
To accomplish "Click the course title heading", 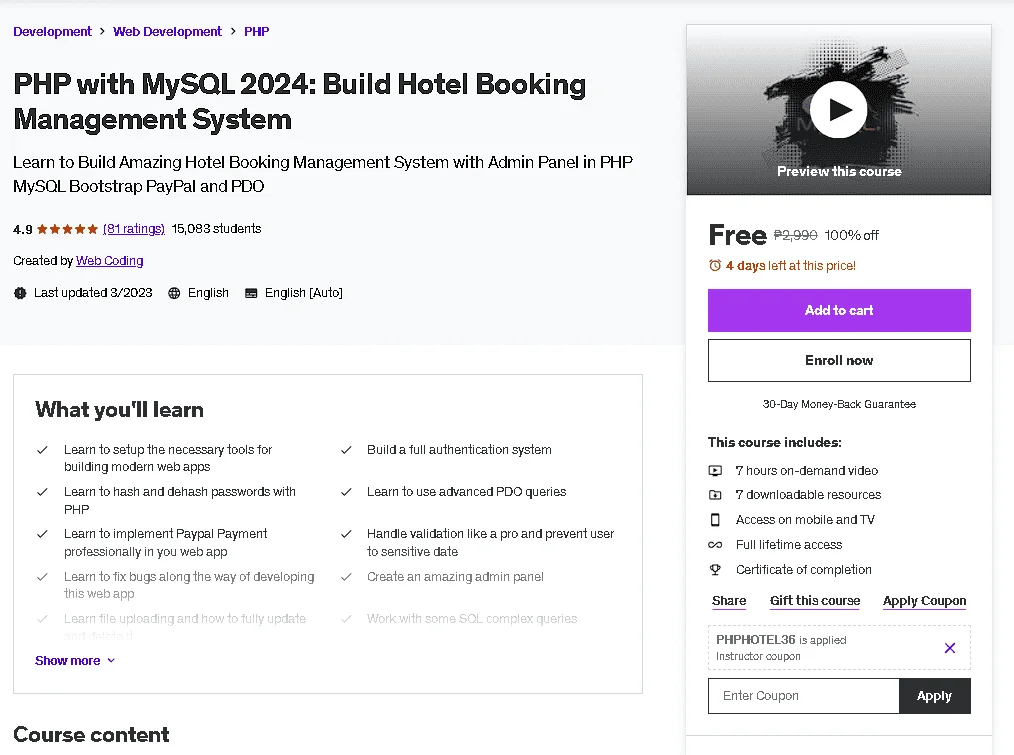I will 299,102.
